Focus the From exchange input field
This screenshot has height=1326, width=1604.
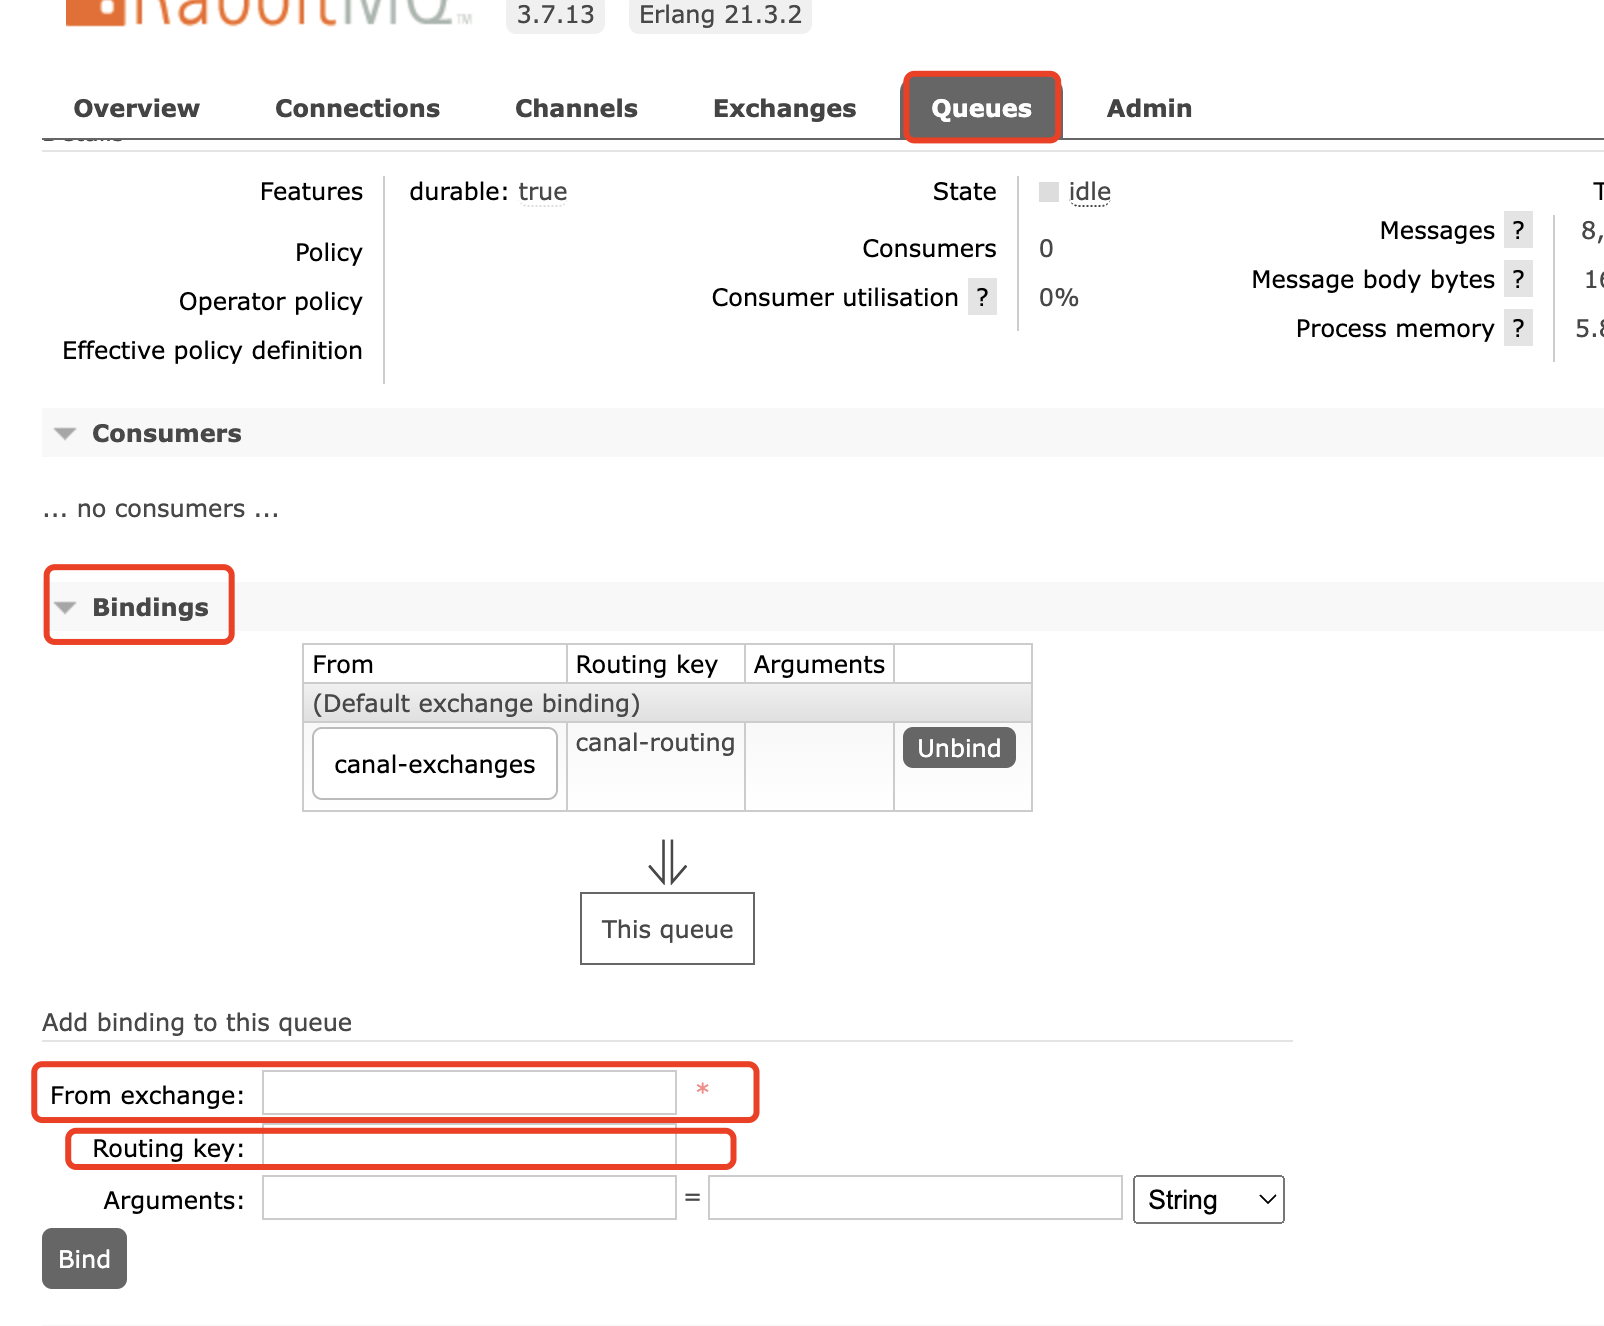(x=469, y=1092)
